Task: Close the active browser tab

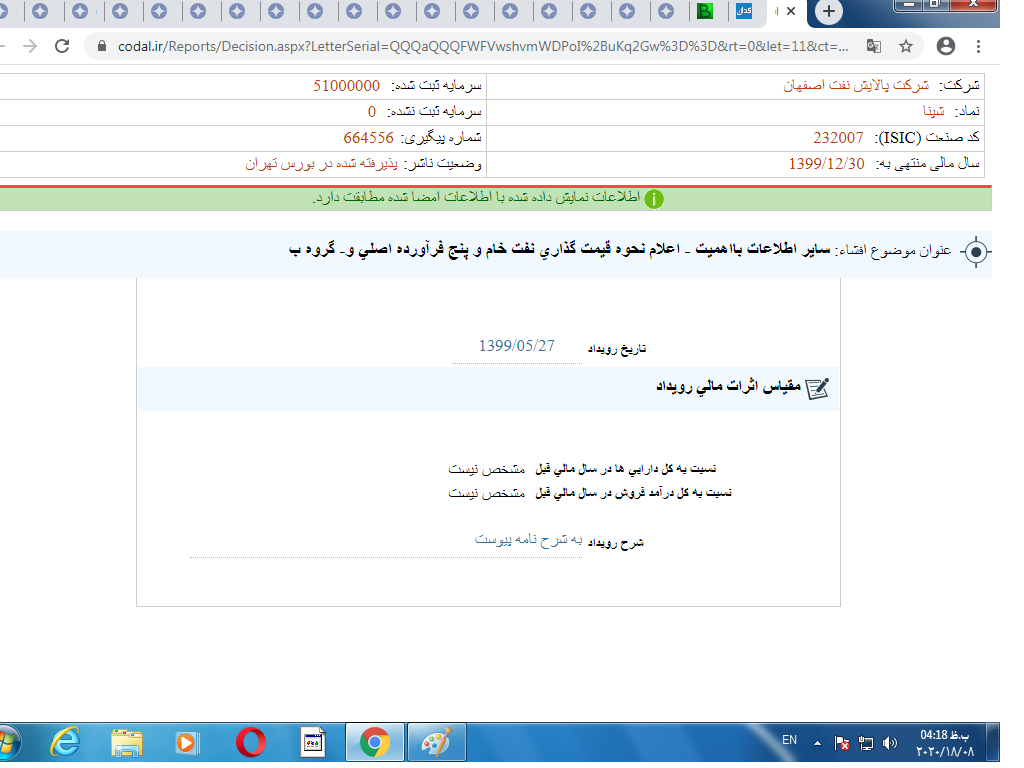Action: point(791,11)
